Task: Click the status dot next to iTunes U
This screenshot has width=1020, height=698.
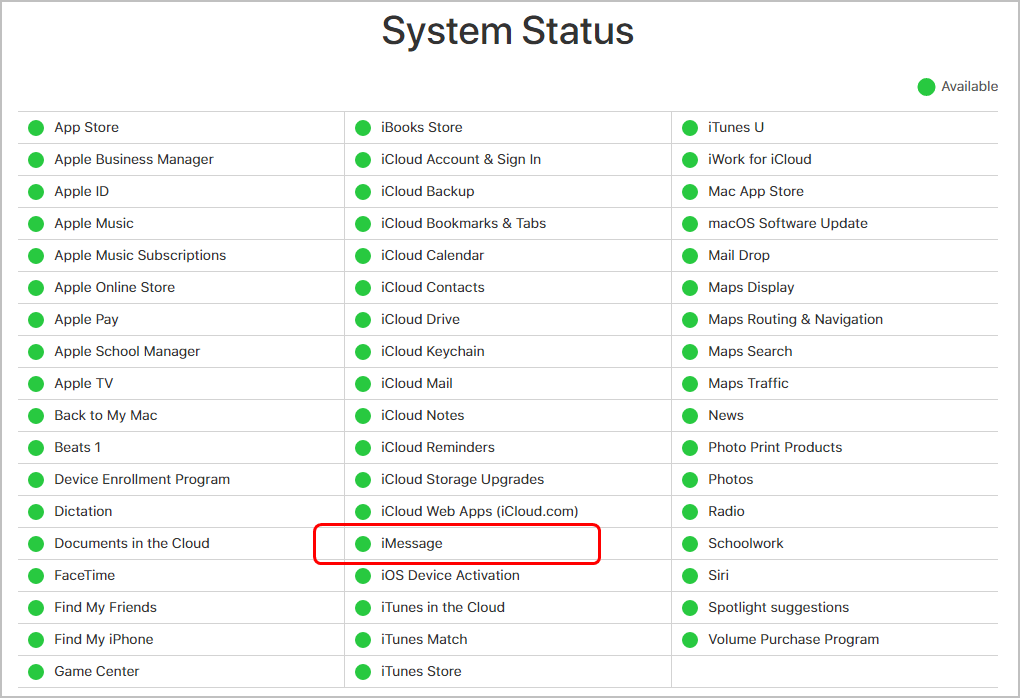Action: (x=690, y=128)
